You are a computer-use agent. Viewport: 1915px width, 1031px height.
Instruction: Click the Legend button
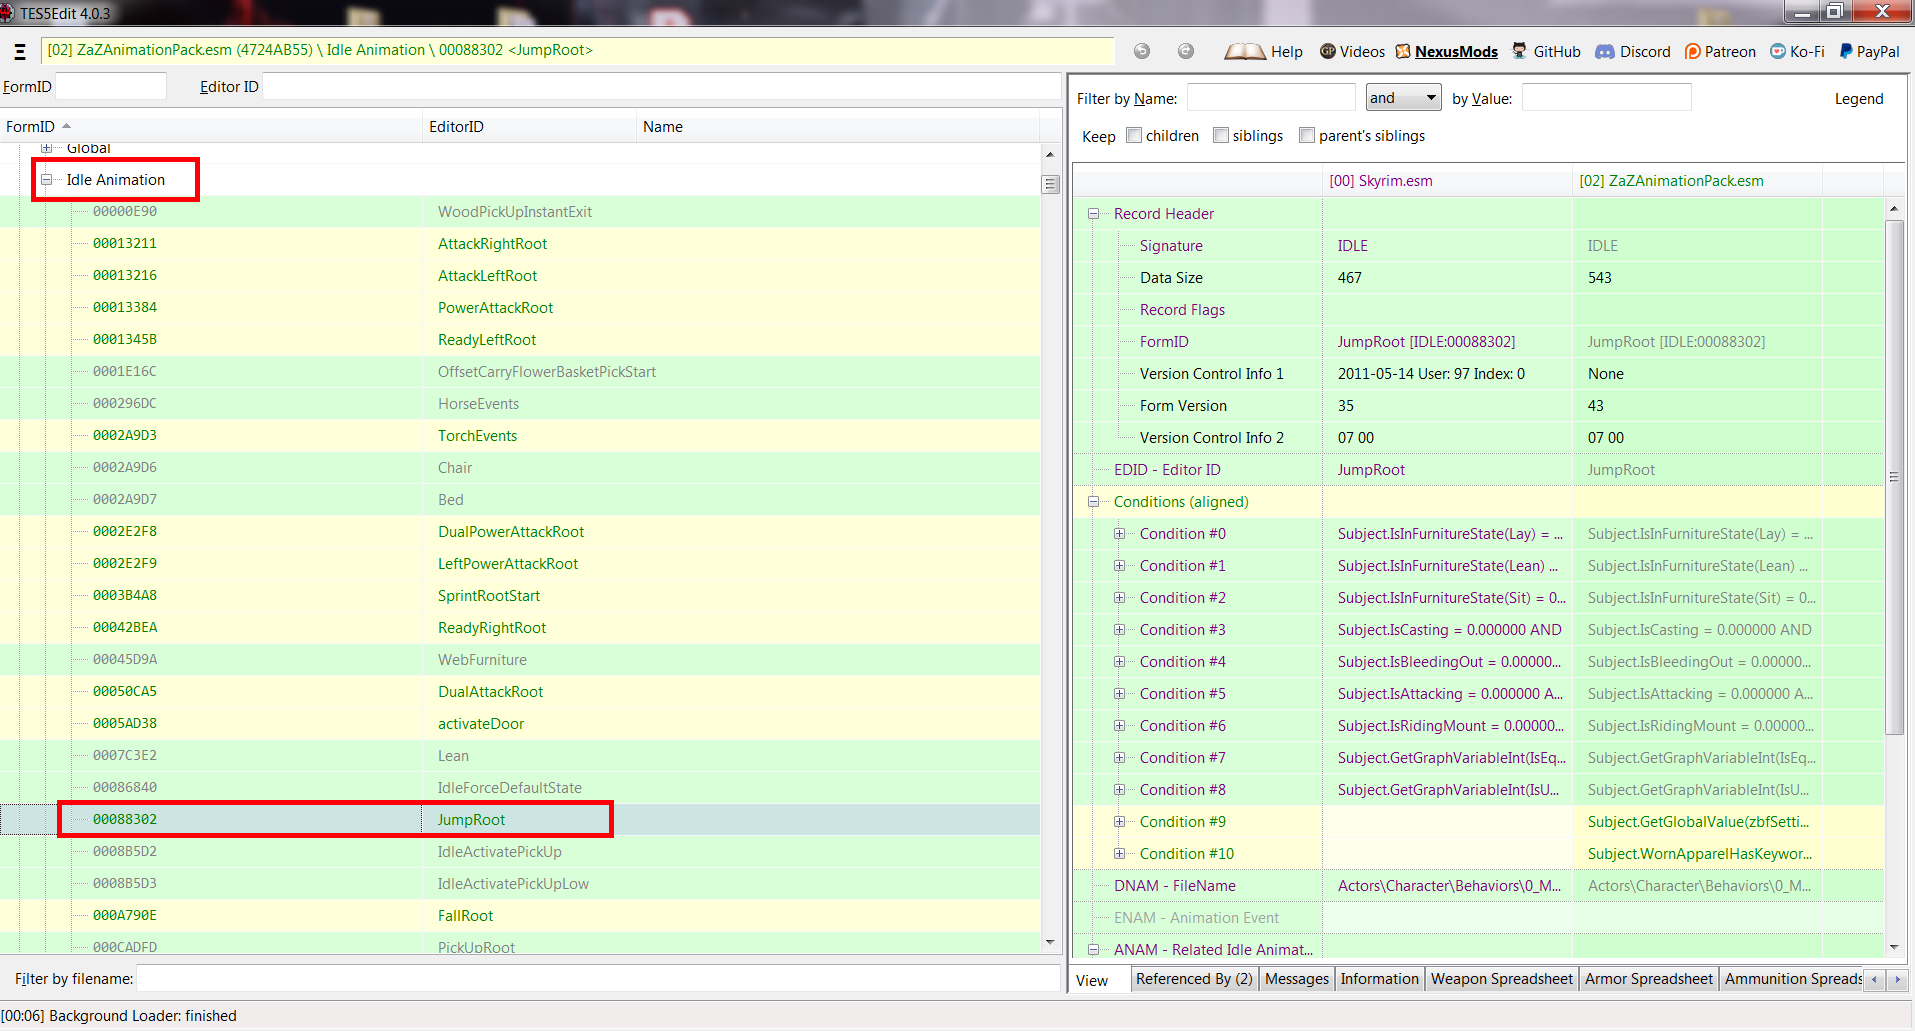coord(1859,98)
